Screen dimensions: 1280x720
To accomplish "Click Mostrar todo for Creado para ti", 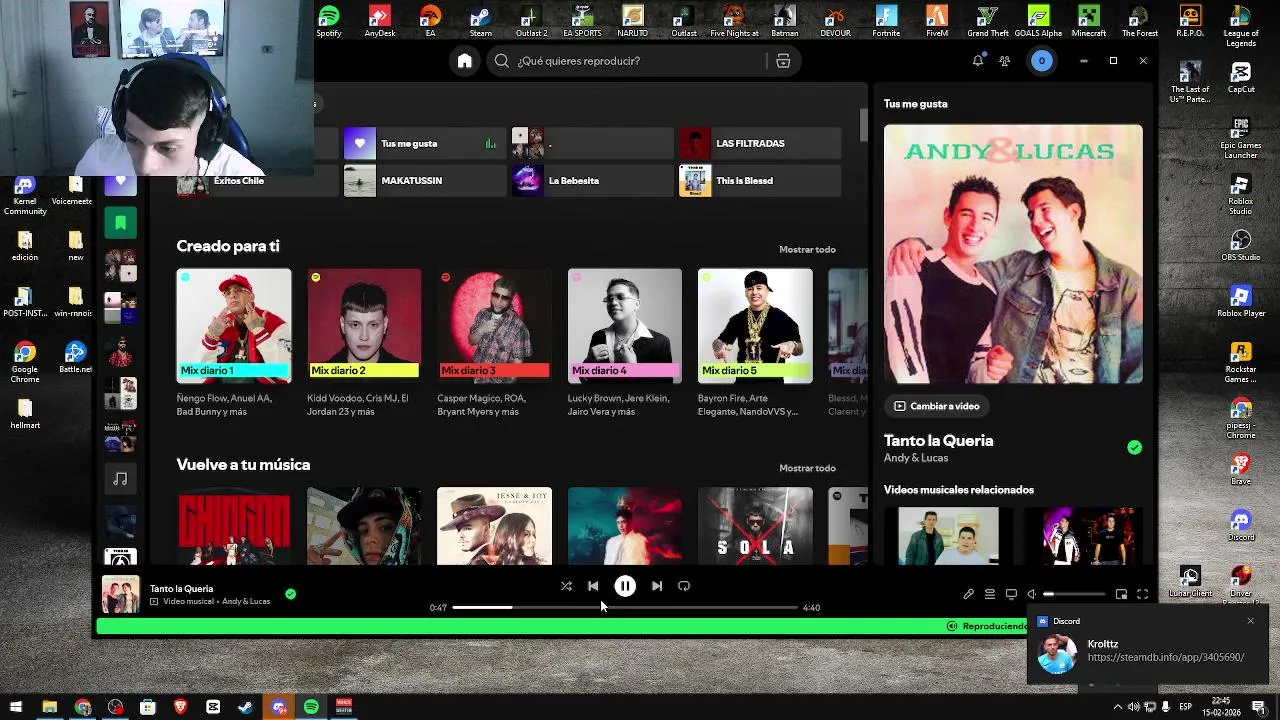I will pos(807,249).
